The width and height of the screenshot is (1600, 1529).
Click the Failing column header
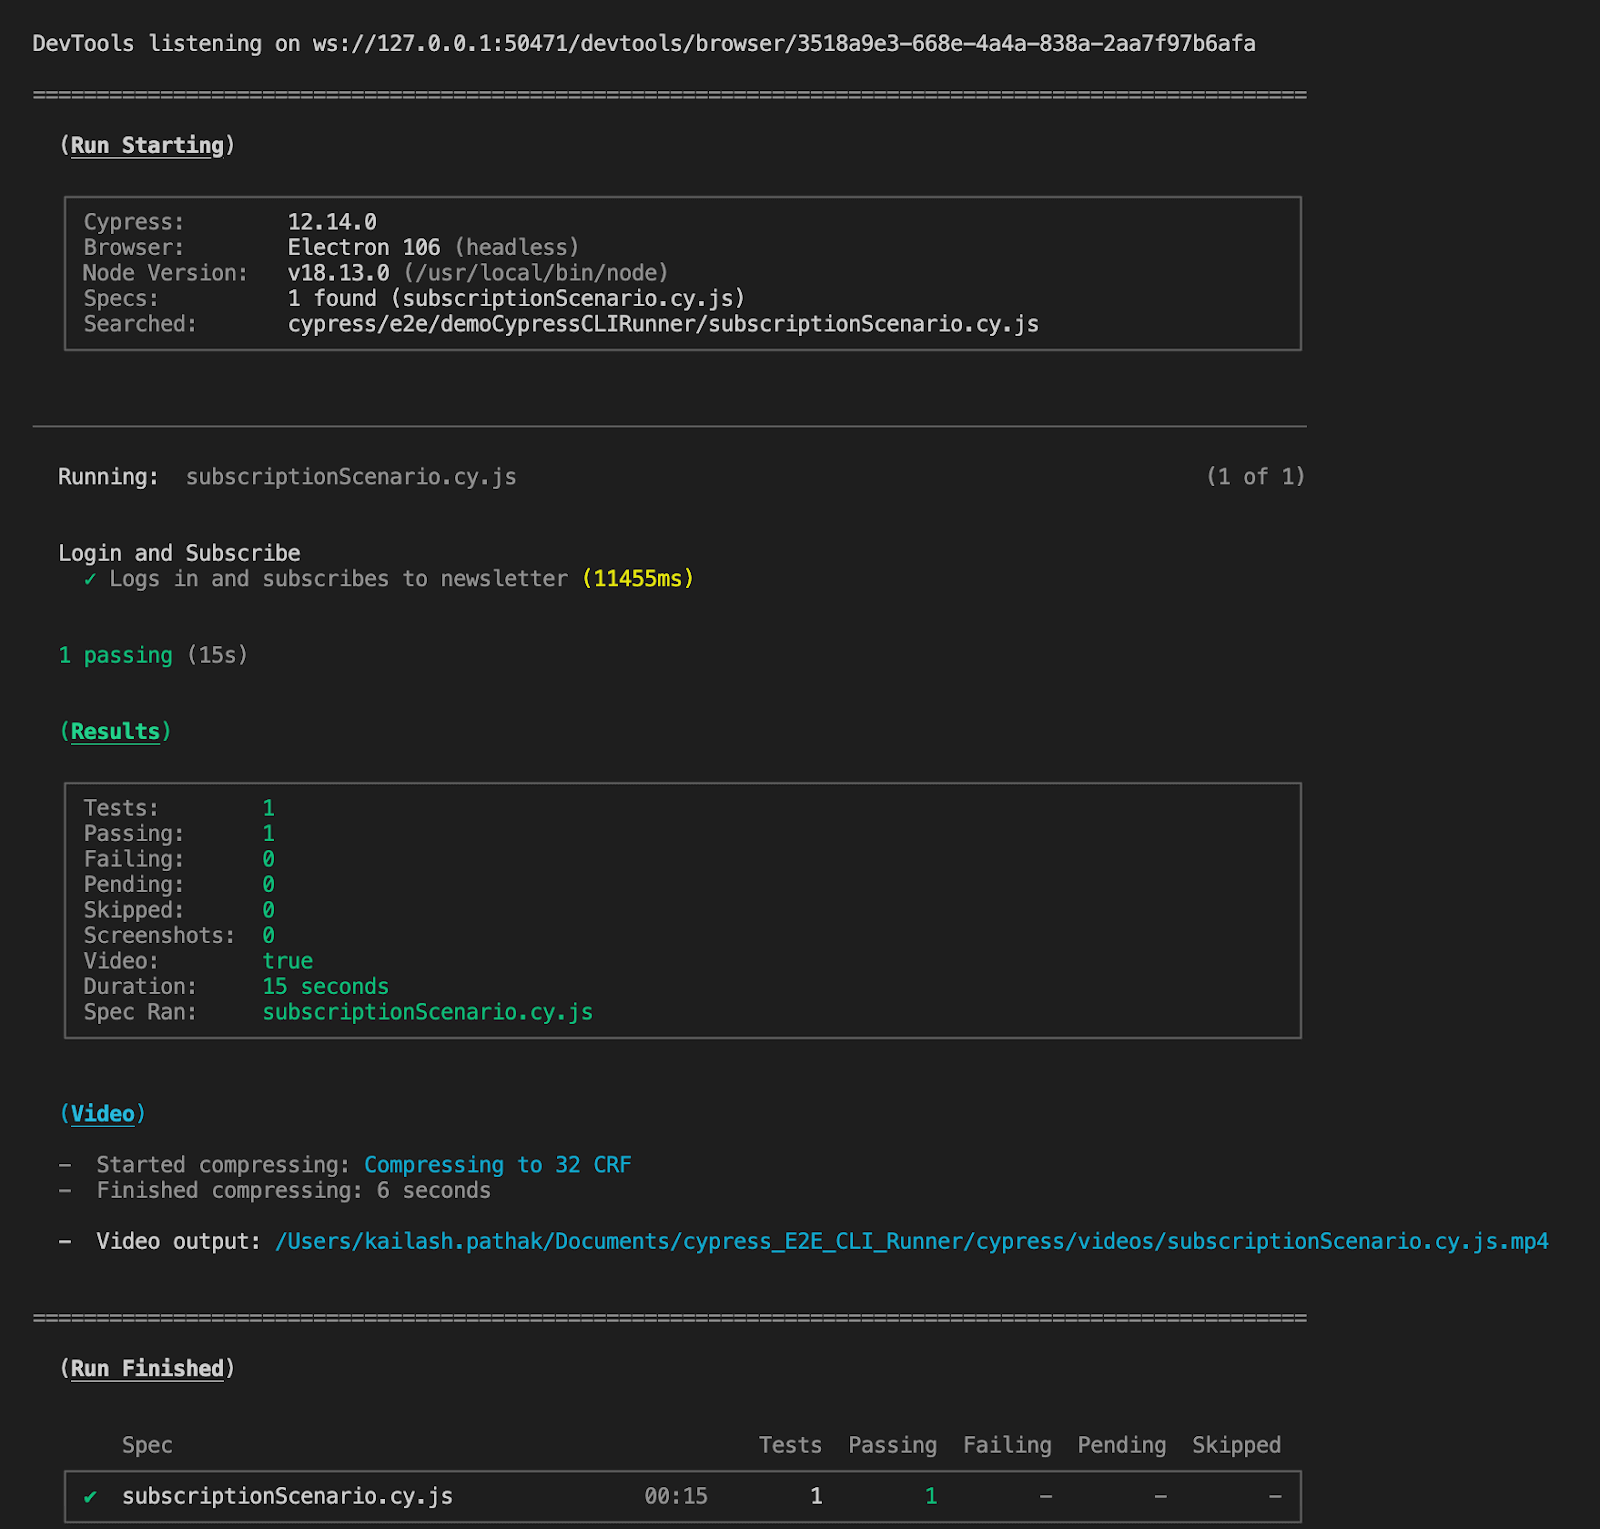(1006, 1445)
